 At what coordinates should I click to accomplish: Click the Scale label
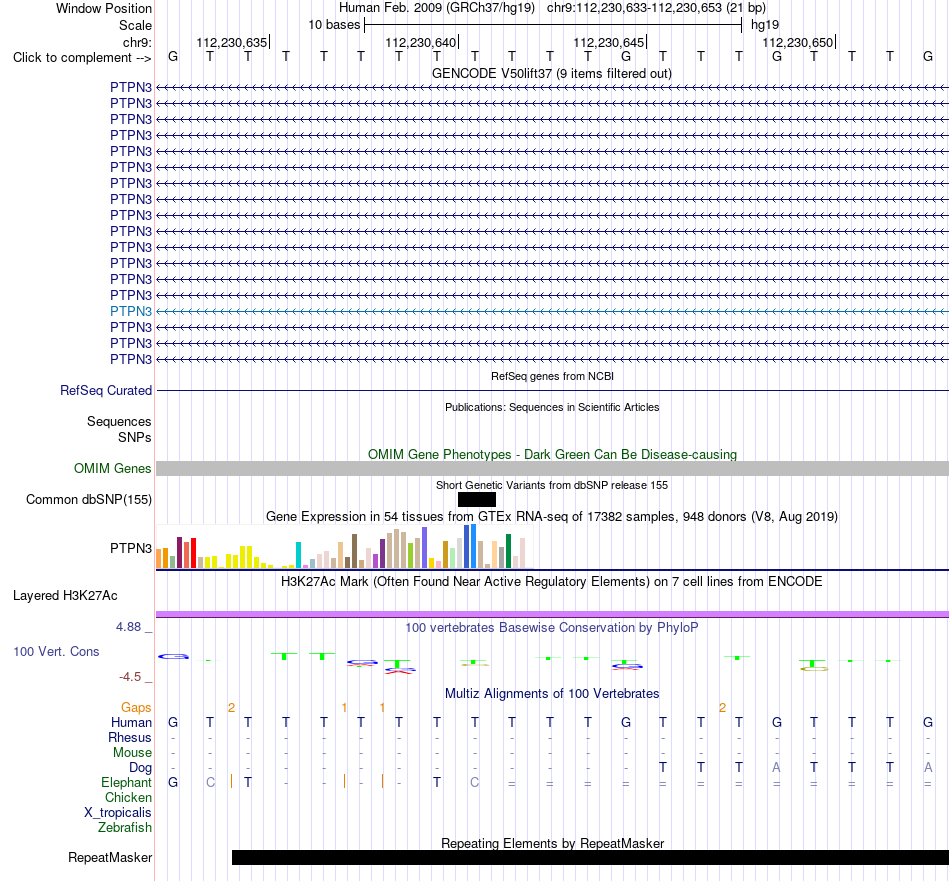135,25
